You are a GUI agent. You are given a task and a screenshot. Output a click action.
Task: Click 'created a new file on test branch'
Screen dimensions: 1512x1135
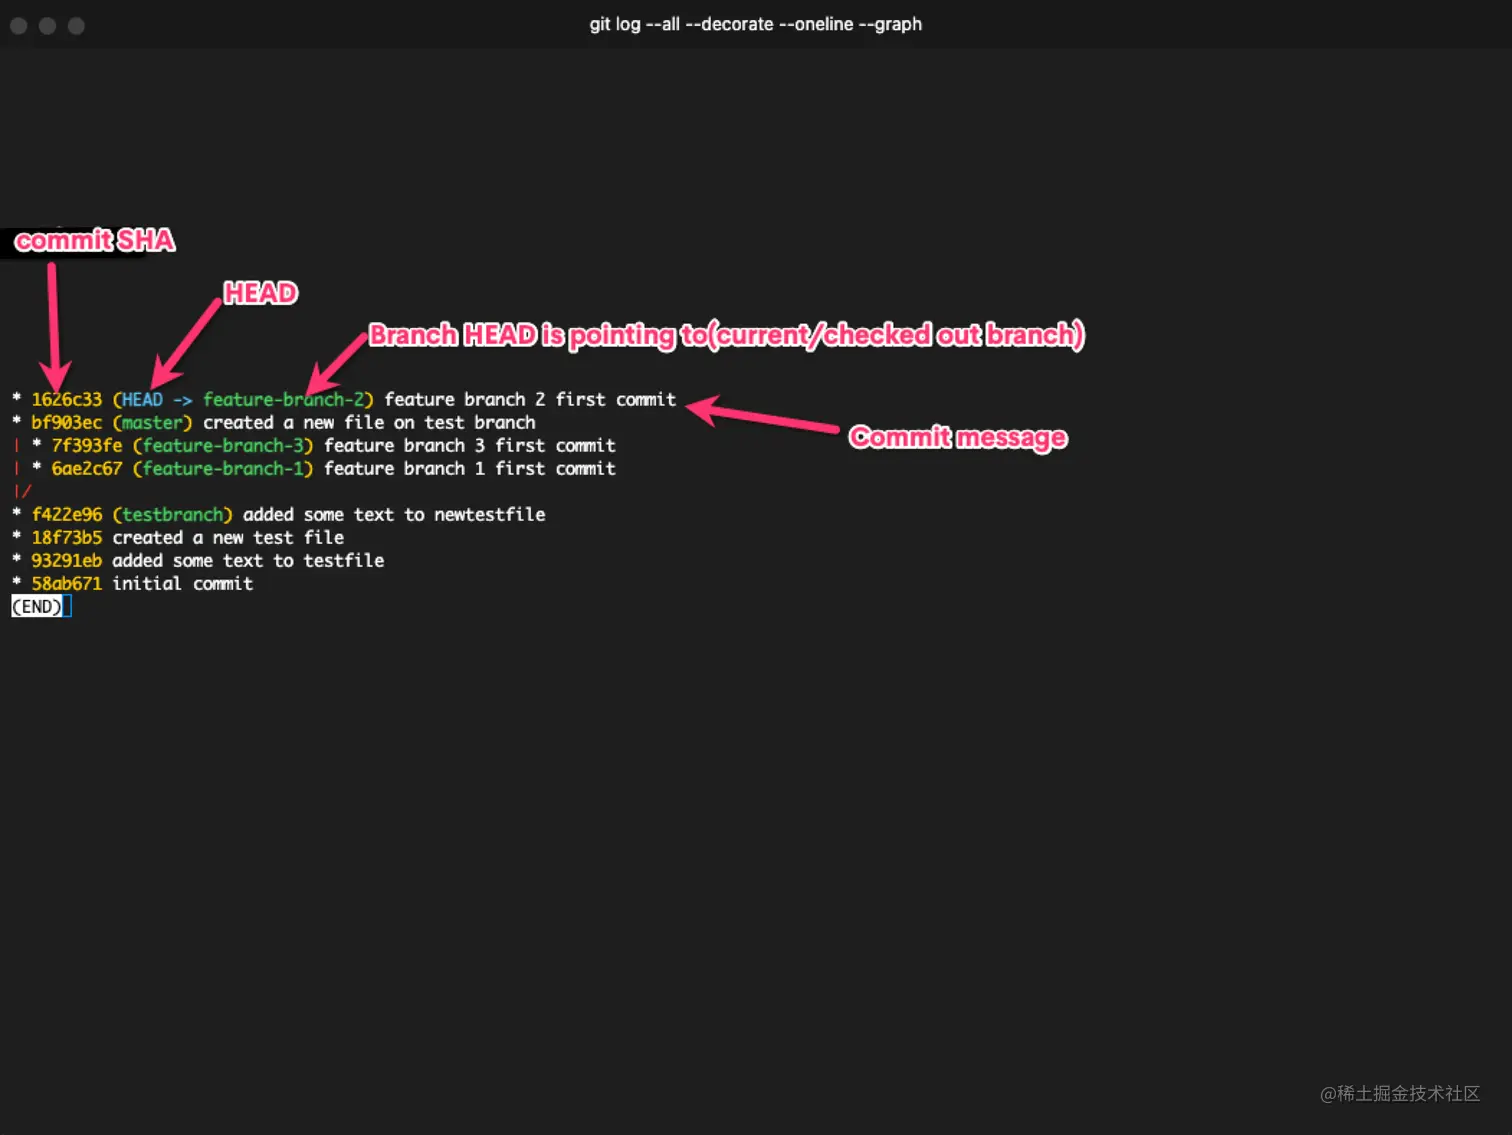click(369, 423)
